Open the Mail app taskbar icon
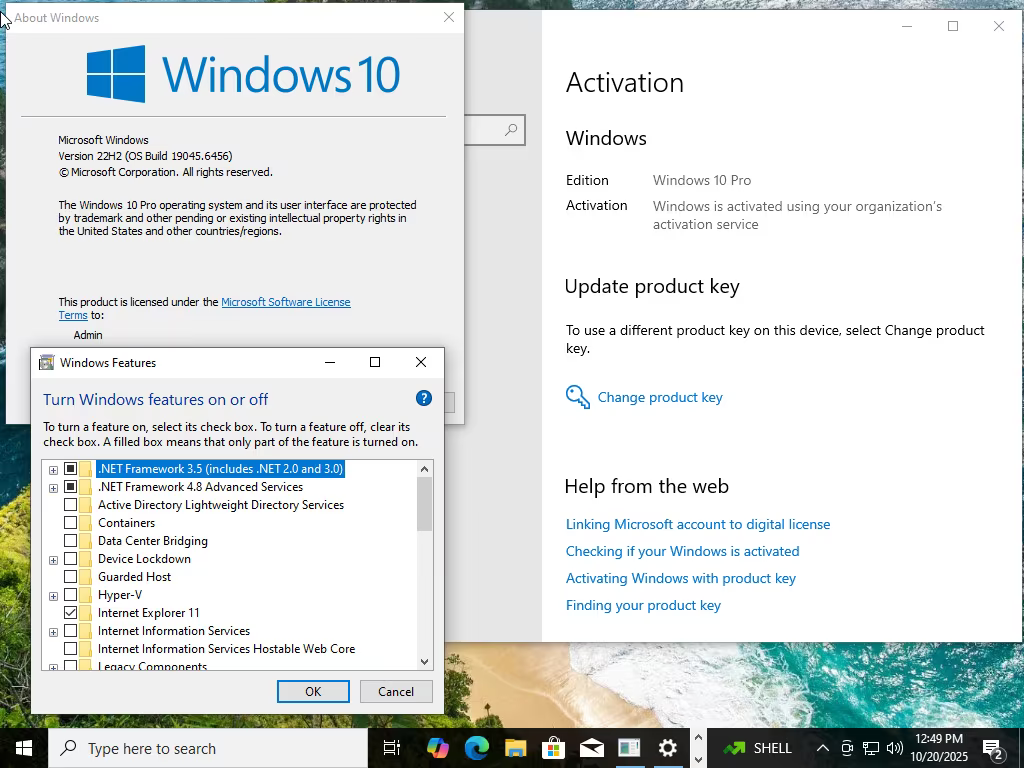Image resolution: width=1024 pixels, height=768 pixels. (592, 748)
